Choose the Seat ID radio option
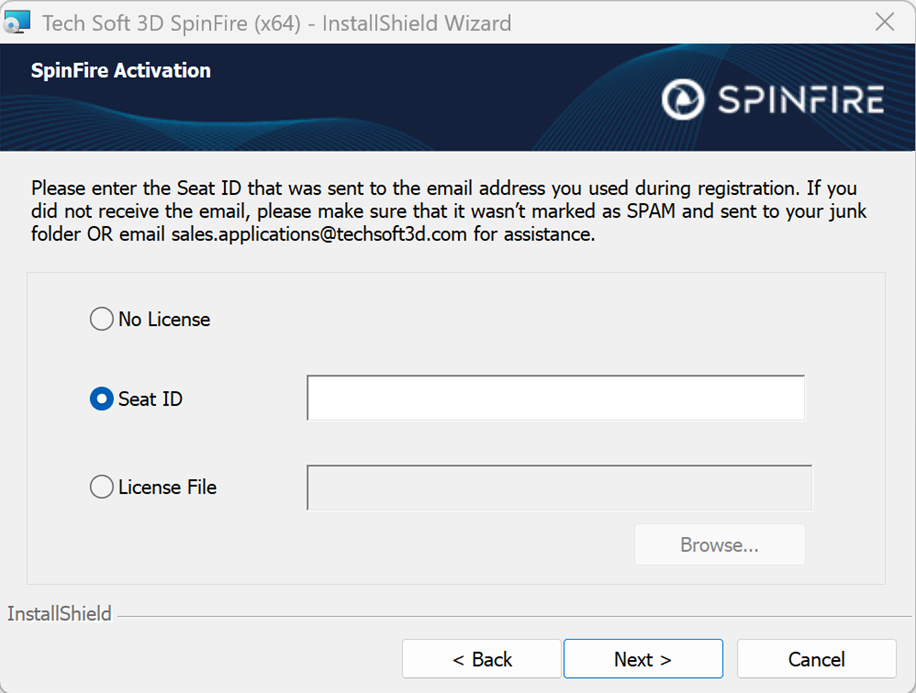The width and height of the screenshot is (916, 693). [101, 399]
